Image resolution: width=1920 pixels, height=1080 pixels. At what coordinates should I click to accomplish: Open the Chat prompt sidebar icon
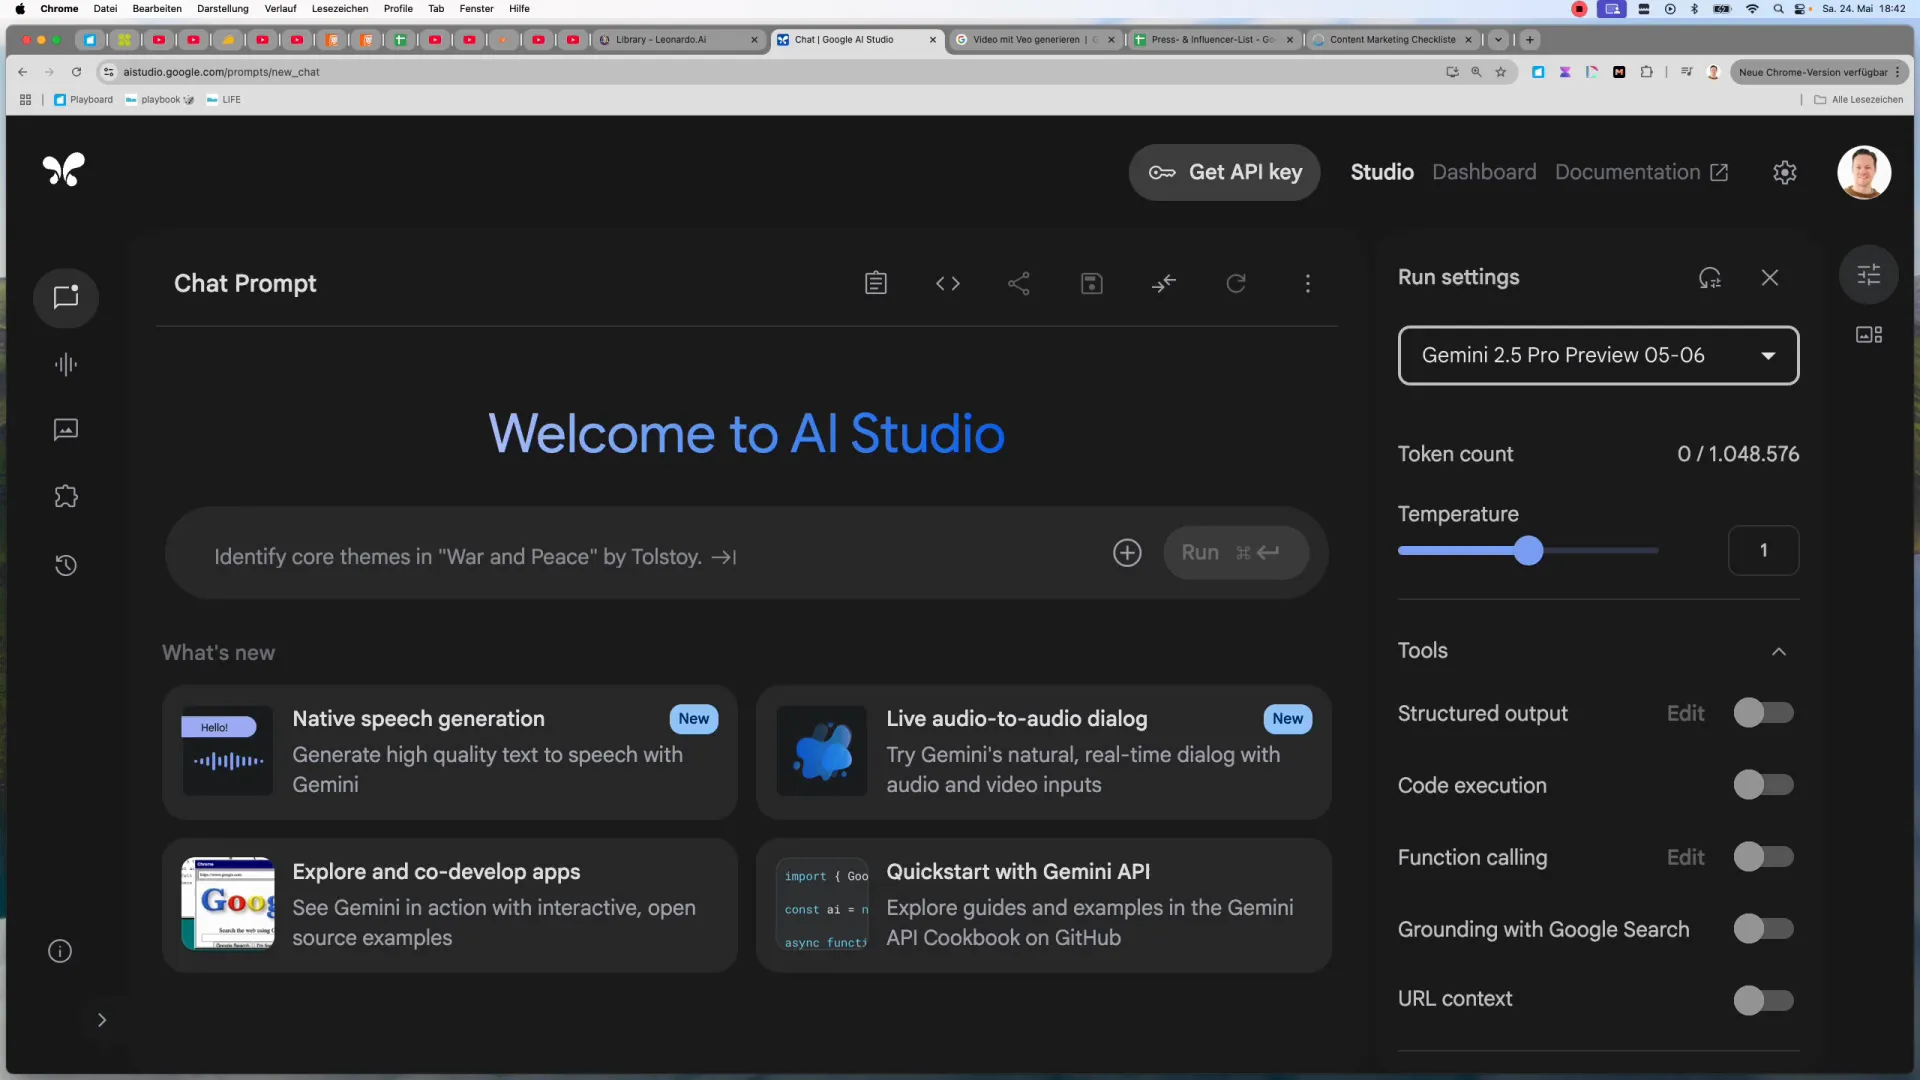click(x=66, y=297)
